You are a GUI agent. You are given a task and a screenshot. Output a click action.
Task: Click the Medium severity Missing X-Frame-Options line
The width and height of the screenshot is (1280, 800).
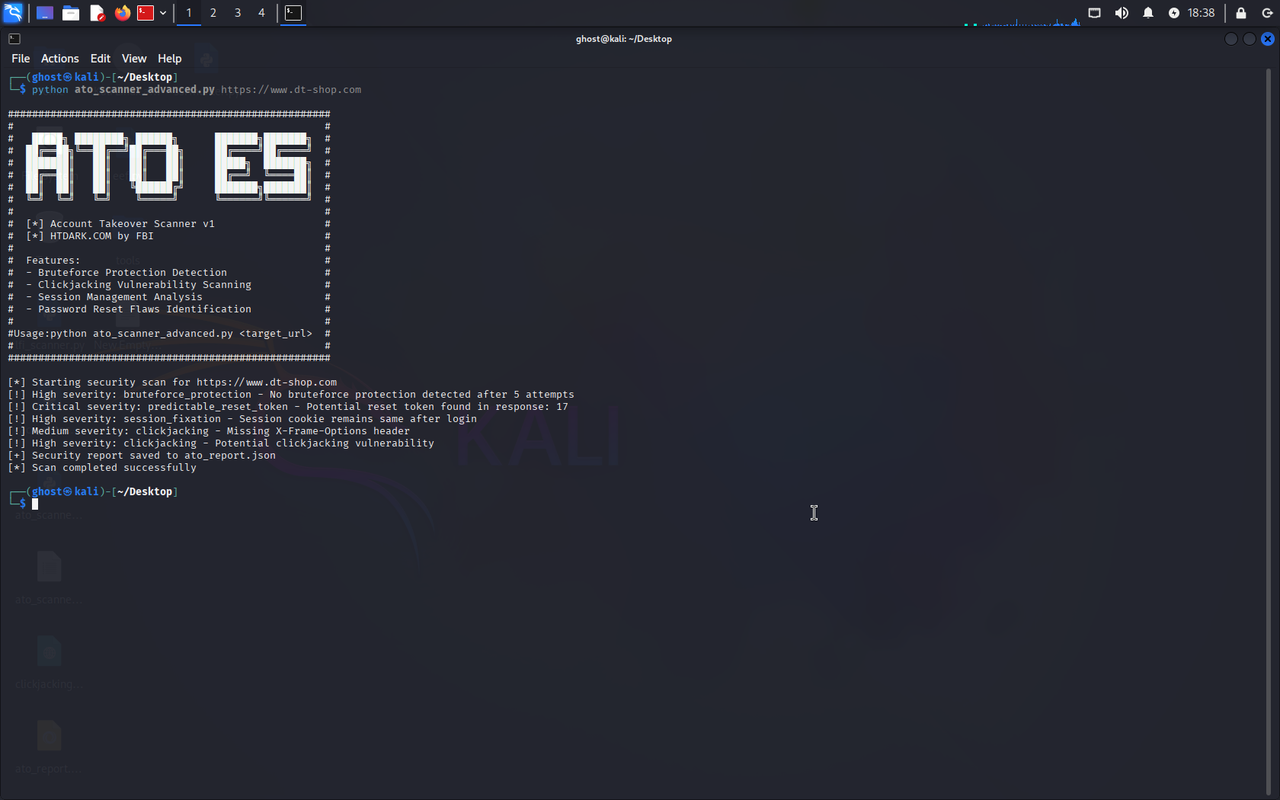[x=208, y=431]
